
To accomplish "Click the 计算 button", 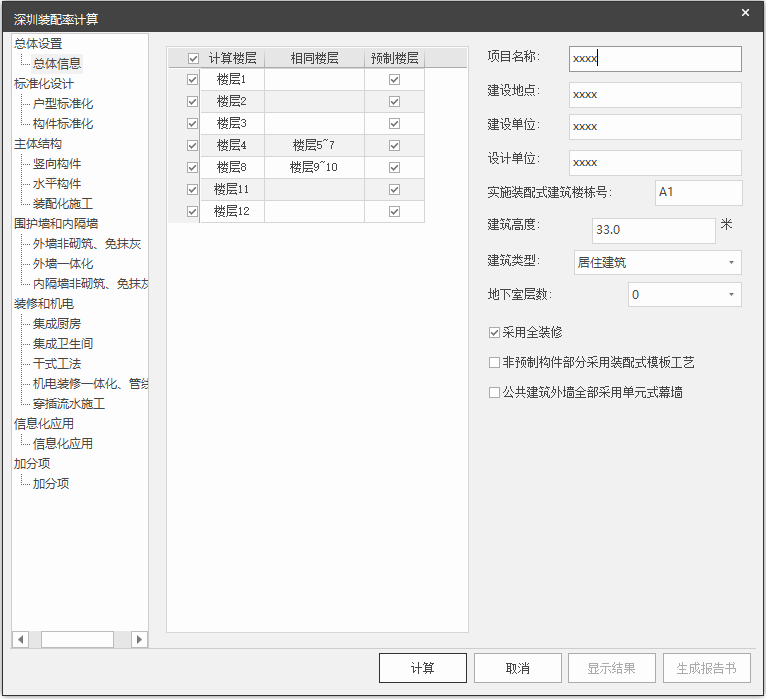I will click(423, 668).
